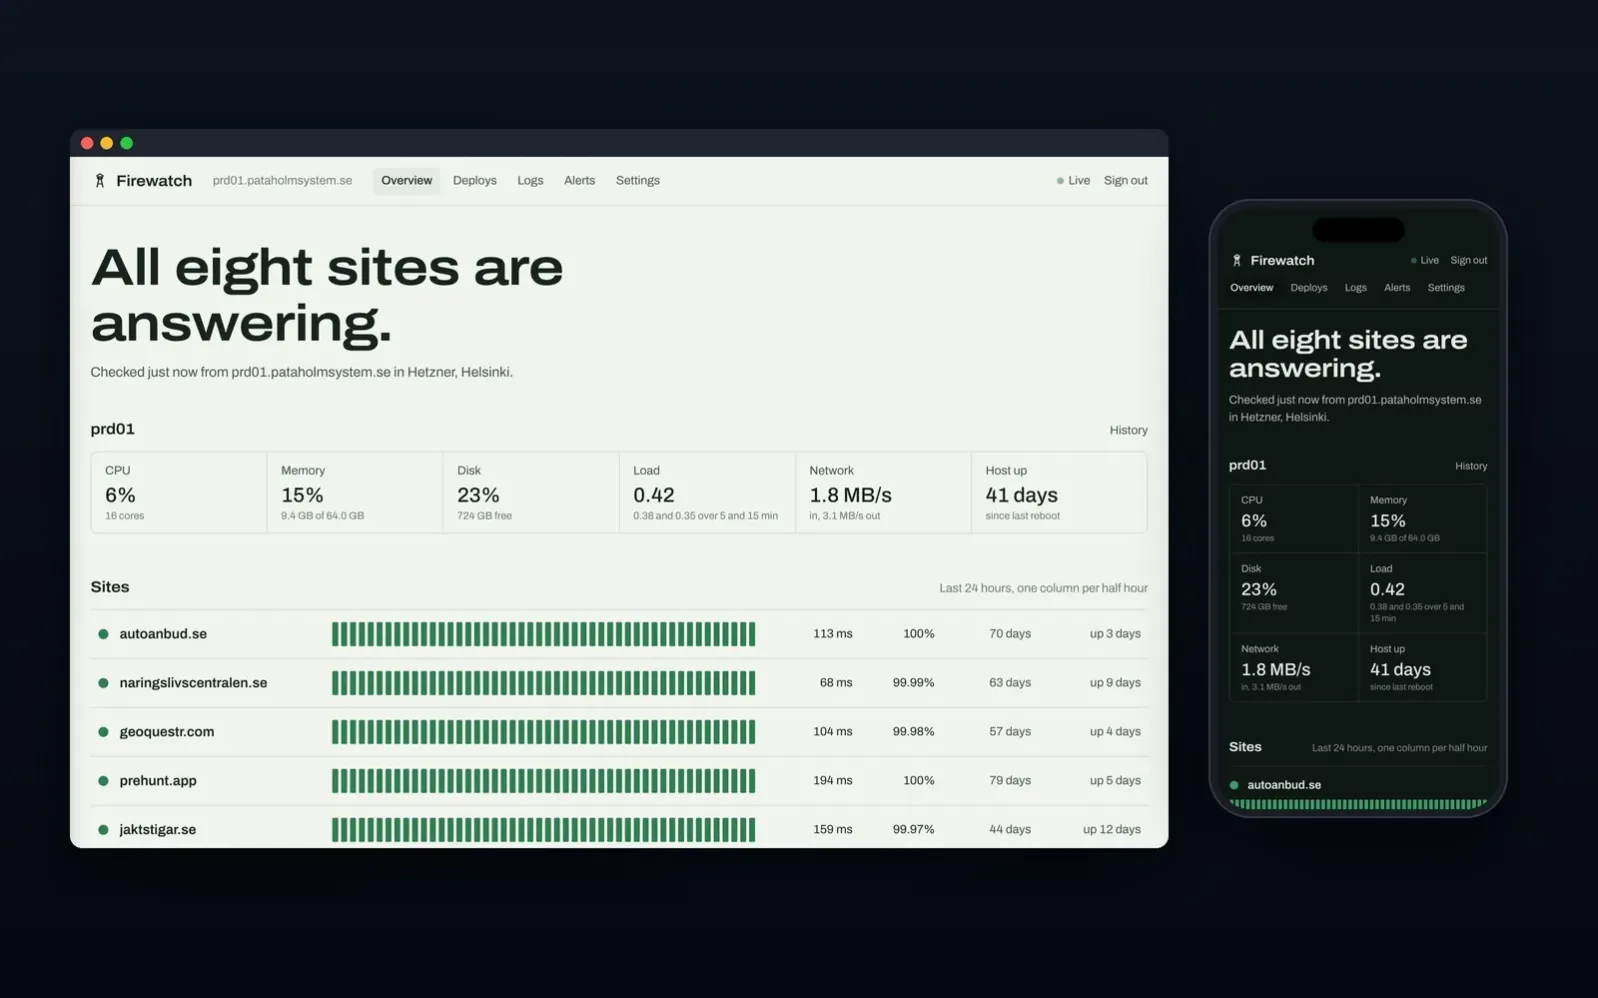Select Settings tab on the phone

(1445, 288)
